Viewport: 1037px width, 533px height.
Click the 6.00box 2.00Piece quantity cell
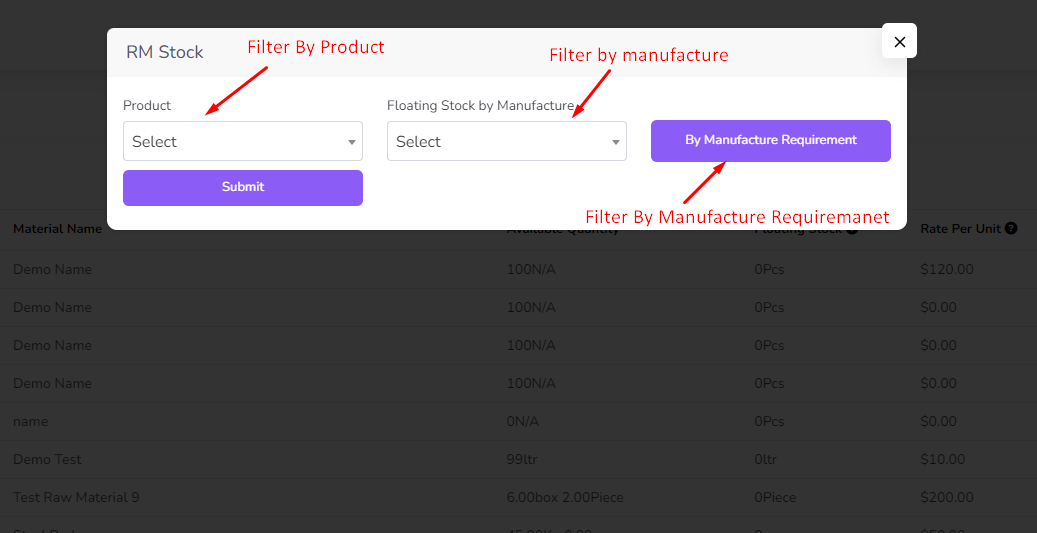(x=563, y=497)
